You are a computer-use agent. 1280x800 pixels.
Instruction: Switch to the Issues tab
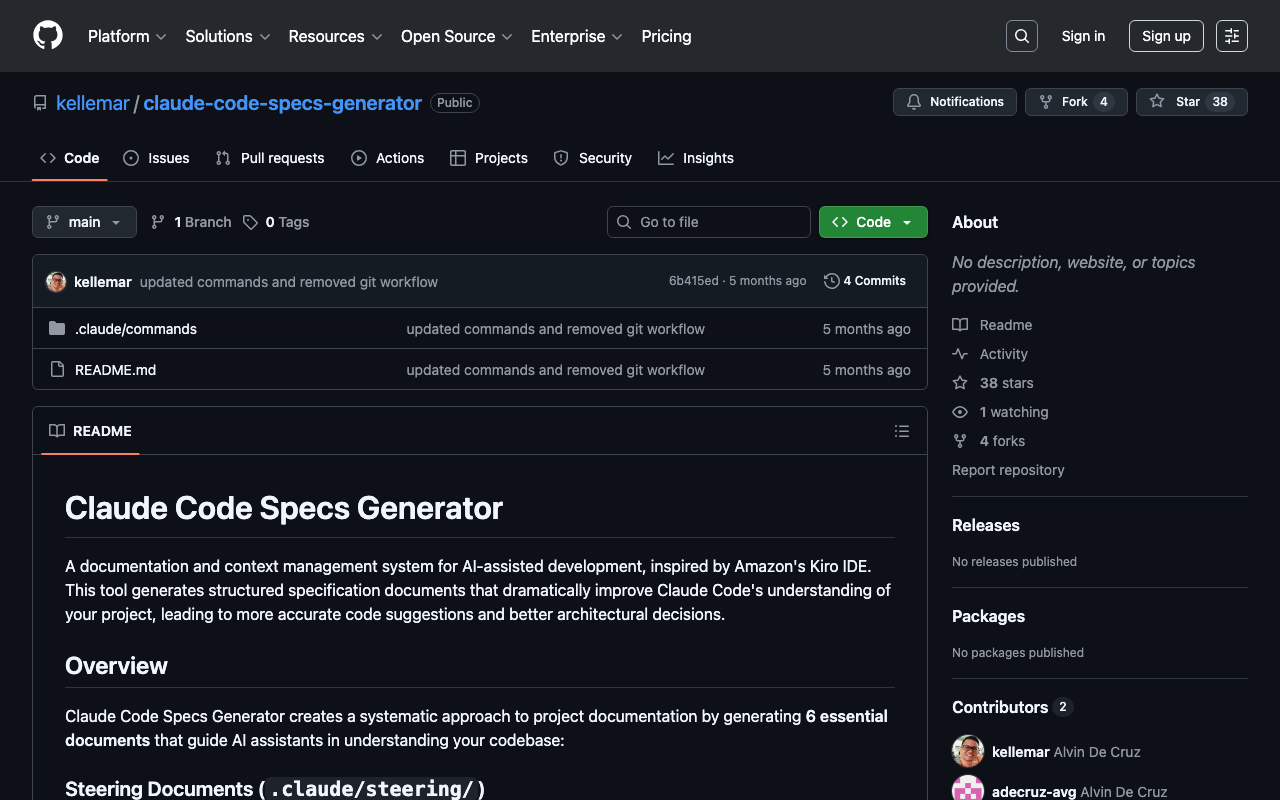pos(156,158)
